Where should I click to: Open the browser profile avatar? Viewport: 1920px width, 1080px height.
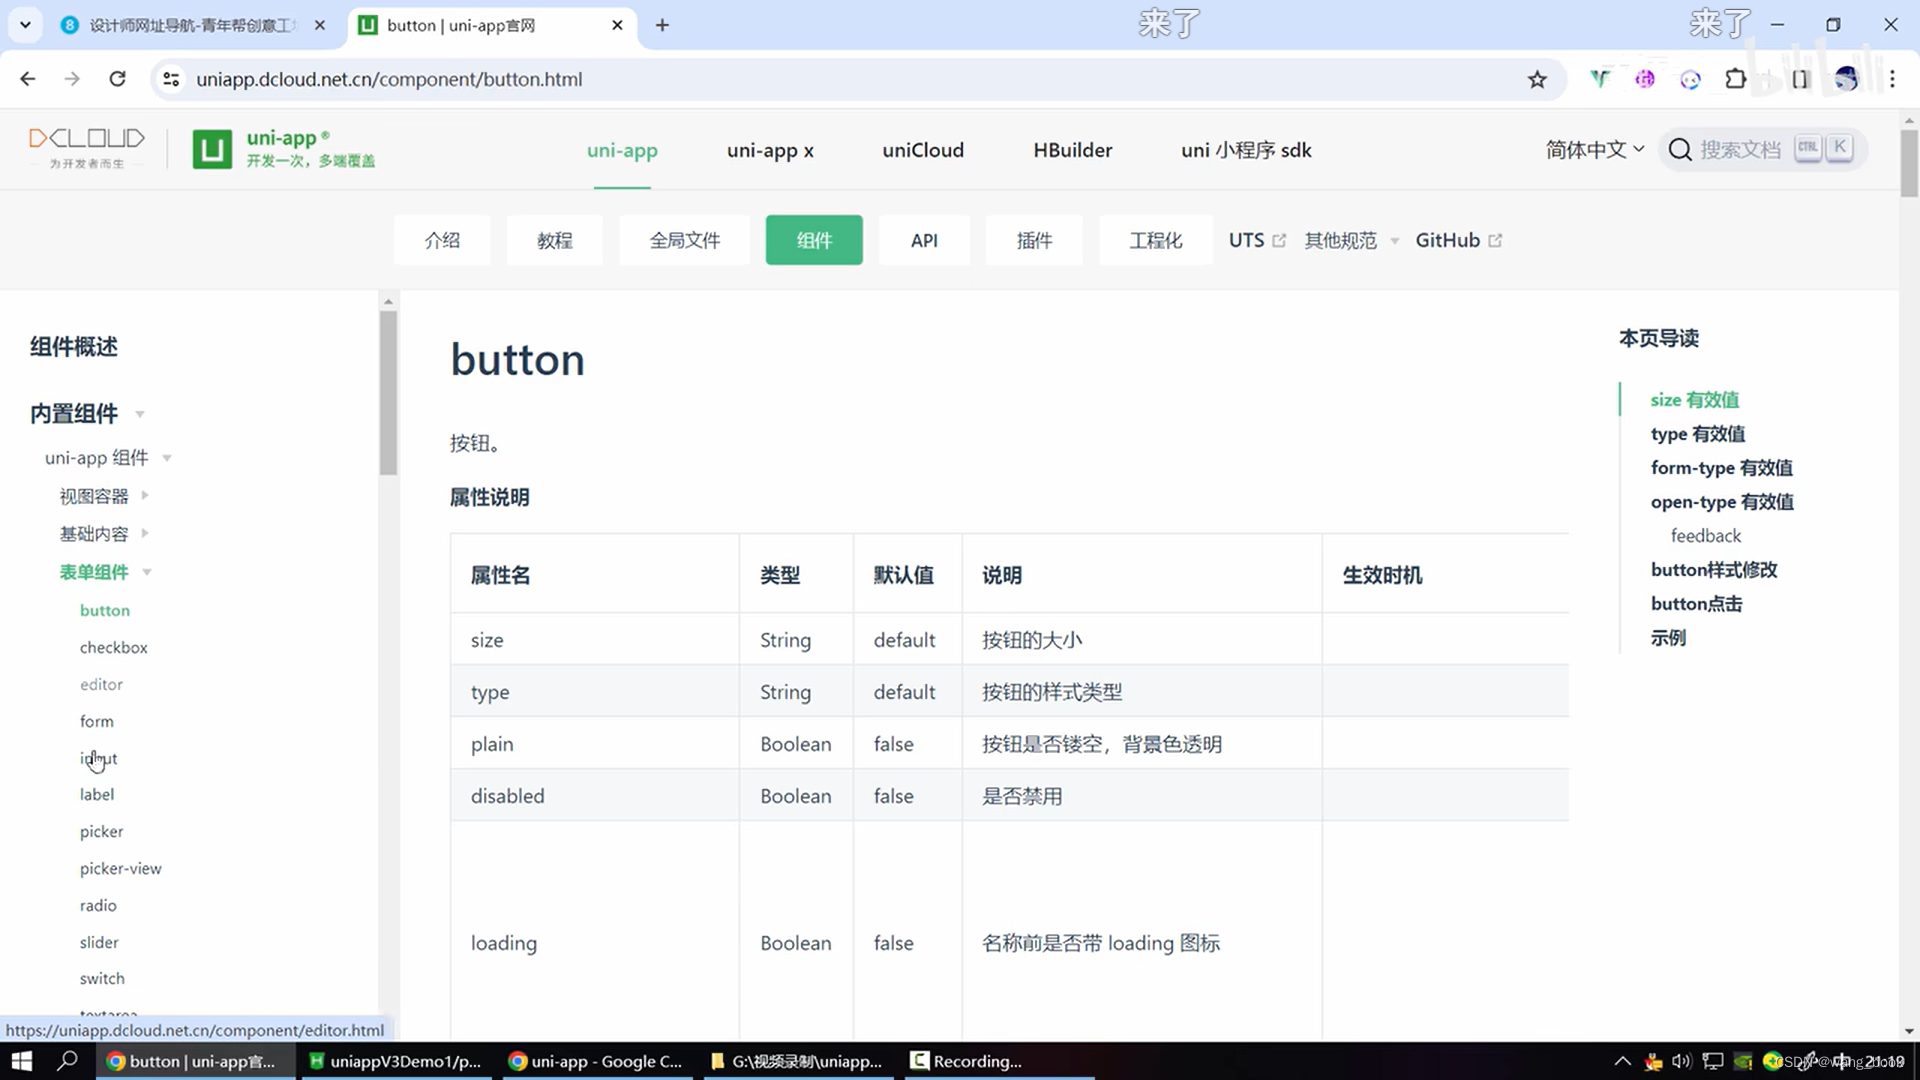click(x=1846, y=79)
